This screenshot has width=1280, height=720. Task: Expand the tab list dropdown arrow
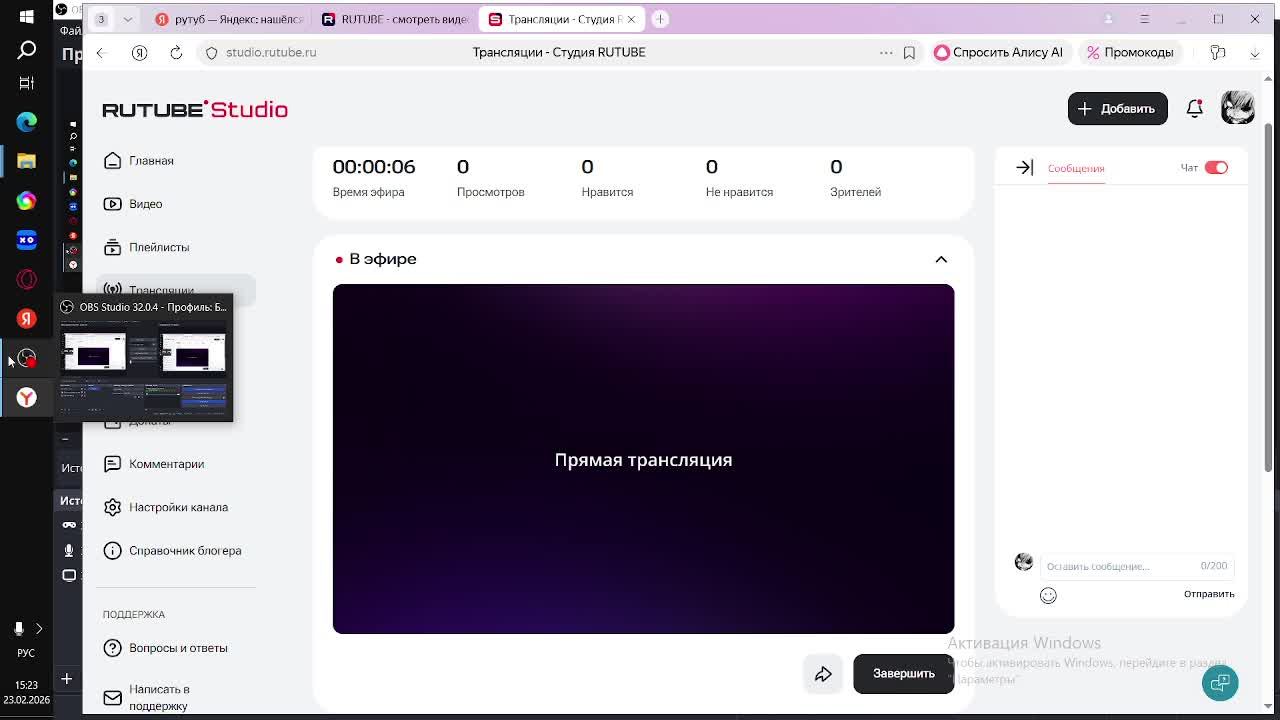tap(127, 19)
